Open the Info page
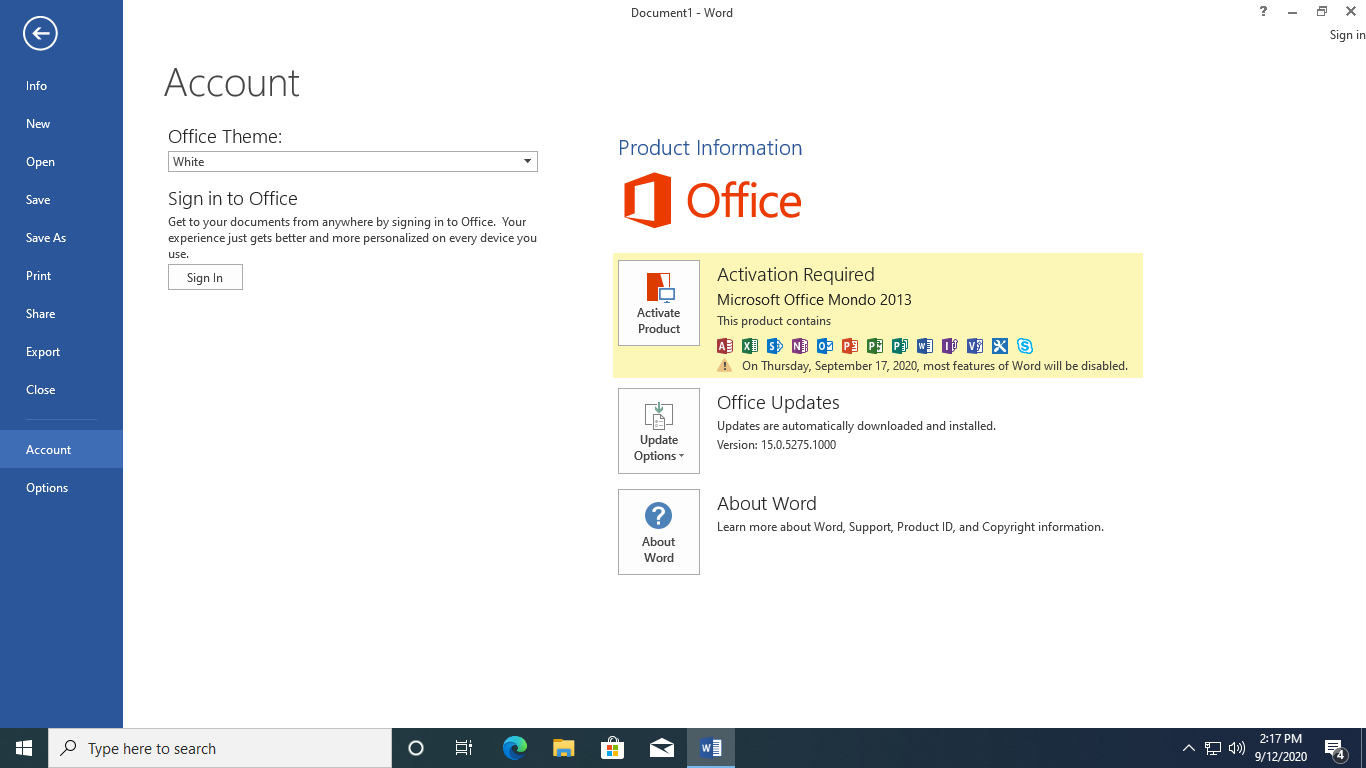1366x768 pixels. pyautogui.click(x=61, y=86)
